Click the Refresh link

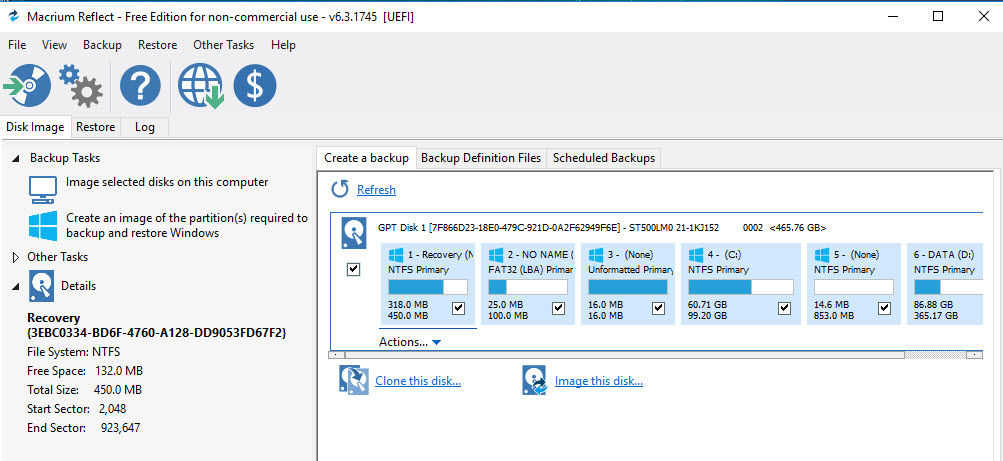click(x=376, y=190)
